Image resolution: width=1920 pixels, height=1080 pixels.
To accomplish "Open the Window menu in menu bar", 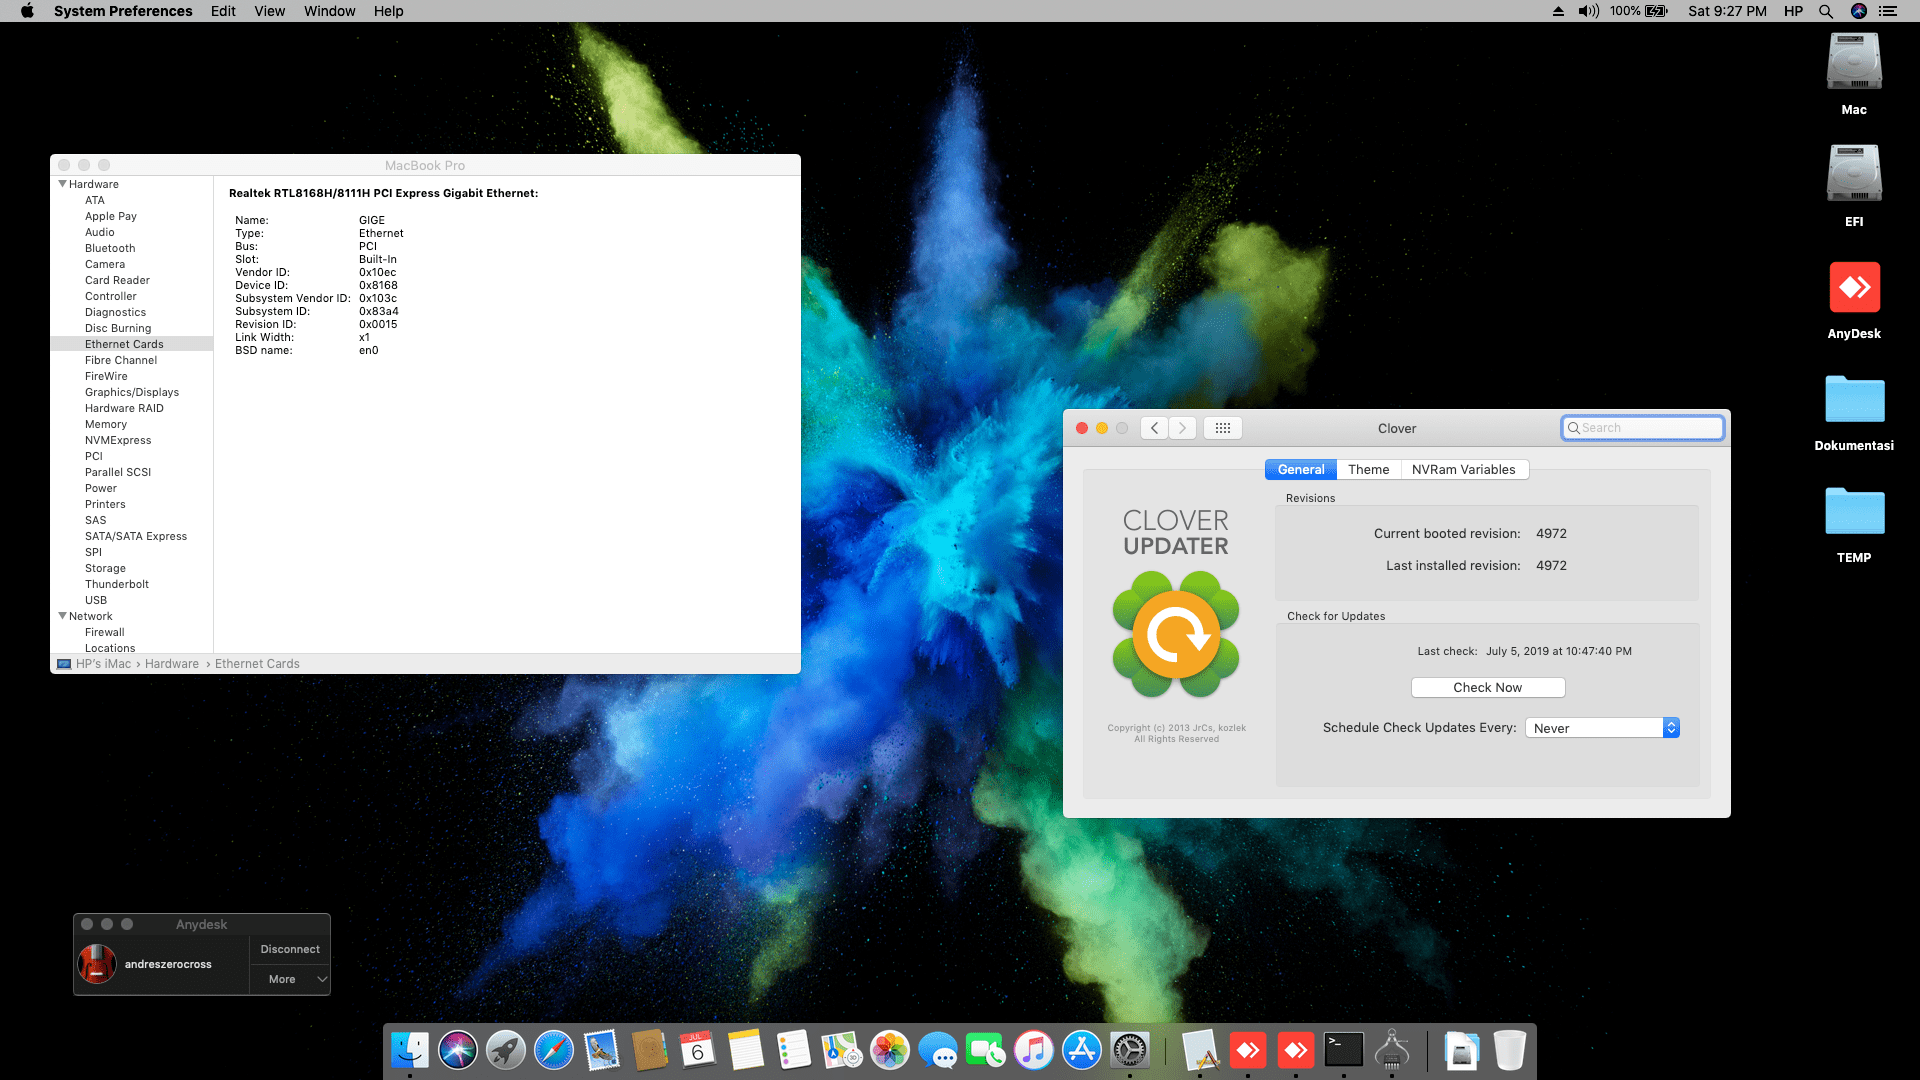I will 329,11.
